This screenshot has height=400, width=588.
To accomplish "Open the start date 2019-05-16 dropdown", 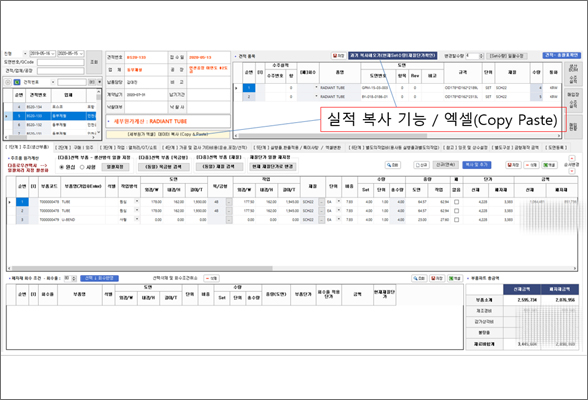I will pyautogui.click(x=53, y=54).
